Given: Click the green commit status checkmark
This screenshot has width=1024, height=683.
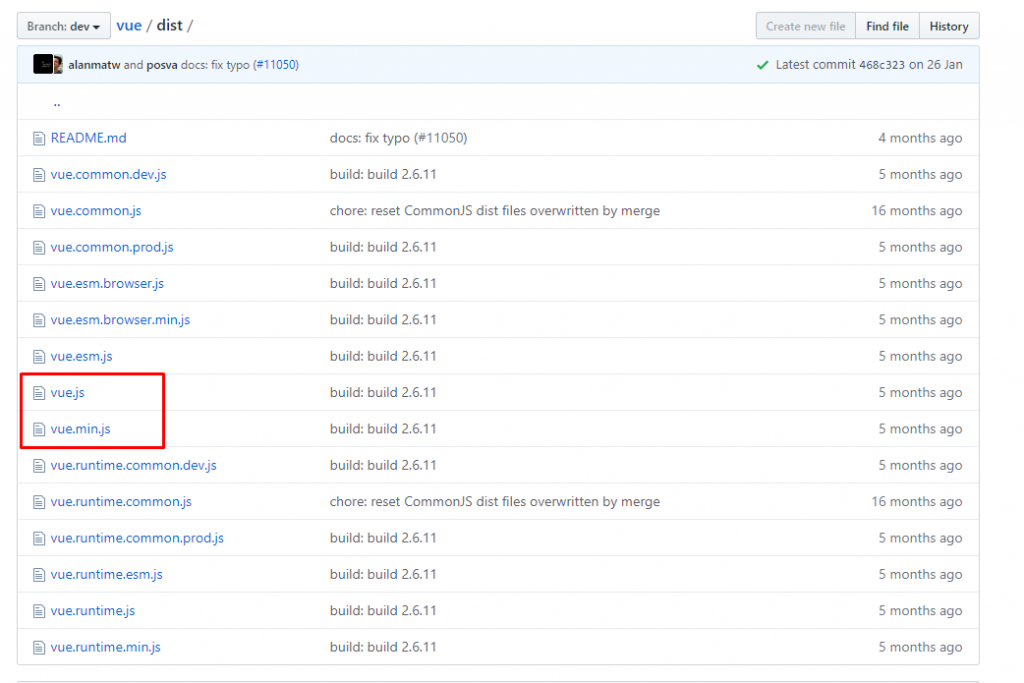Looking at the screenshot, I should coord(762,65).
